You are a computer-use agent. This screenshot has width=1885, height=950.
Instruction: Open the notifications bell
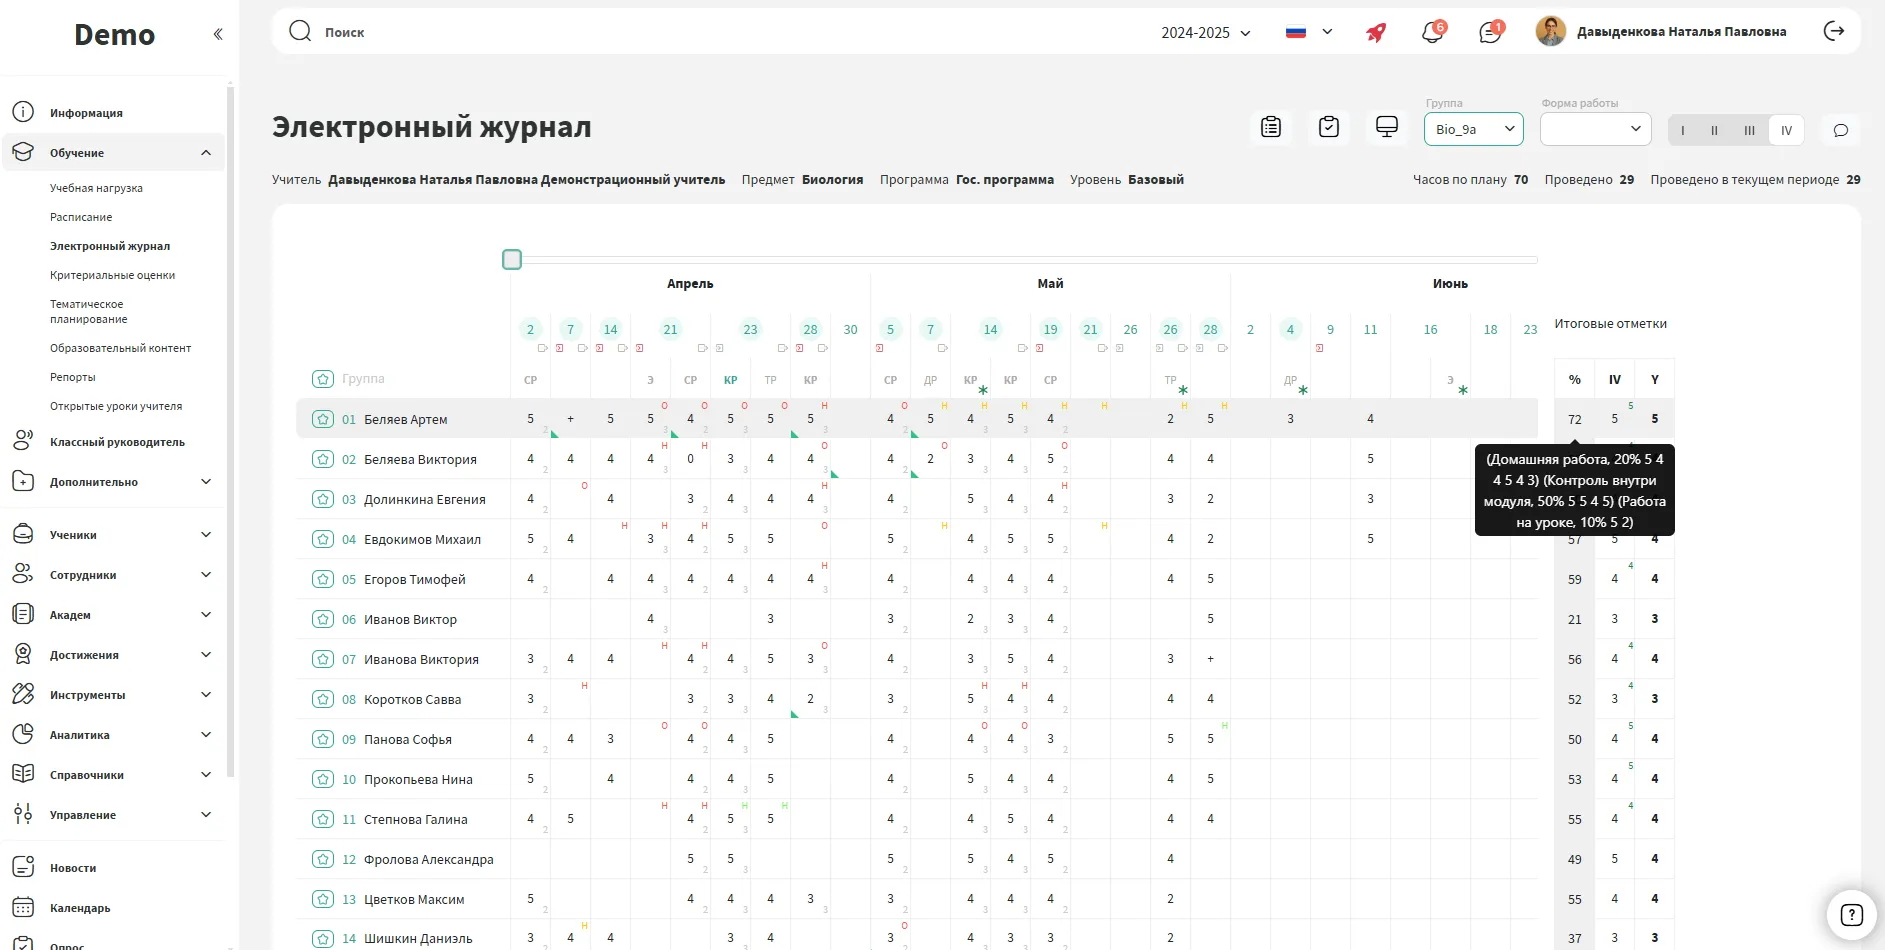coord(1432,32)
